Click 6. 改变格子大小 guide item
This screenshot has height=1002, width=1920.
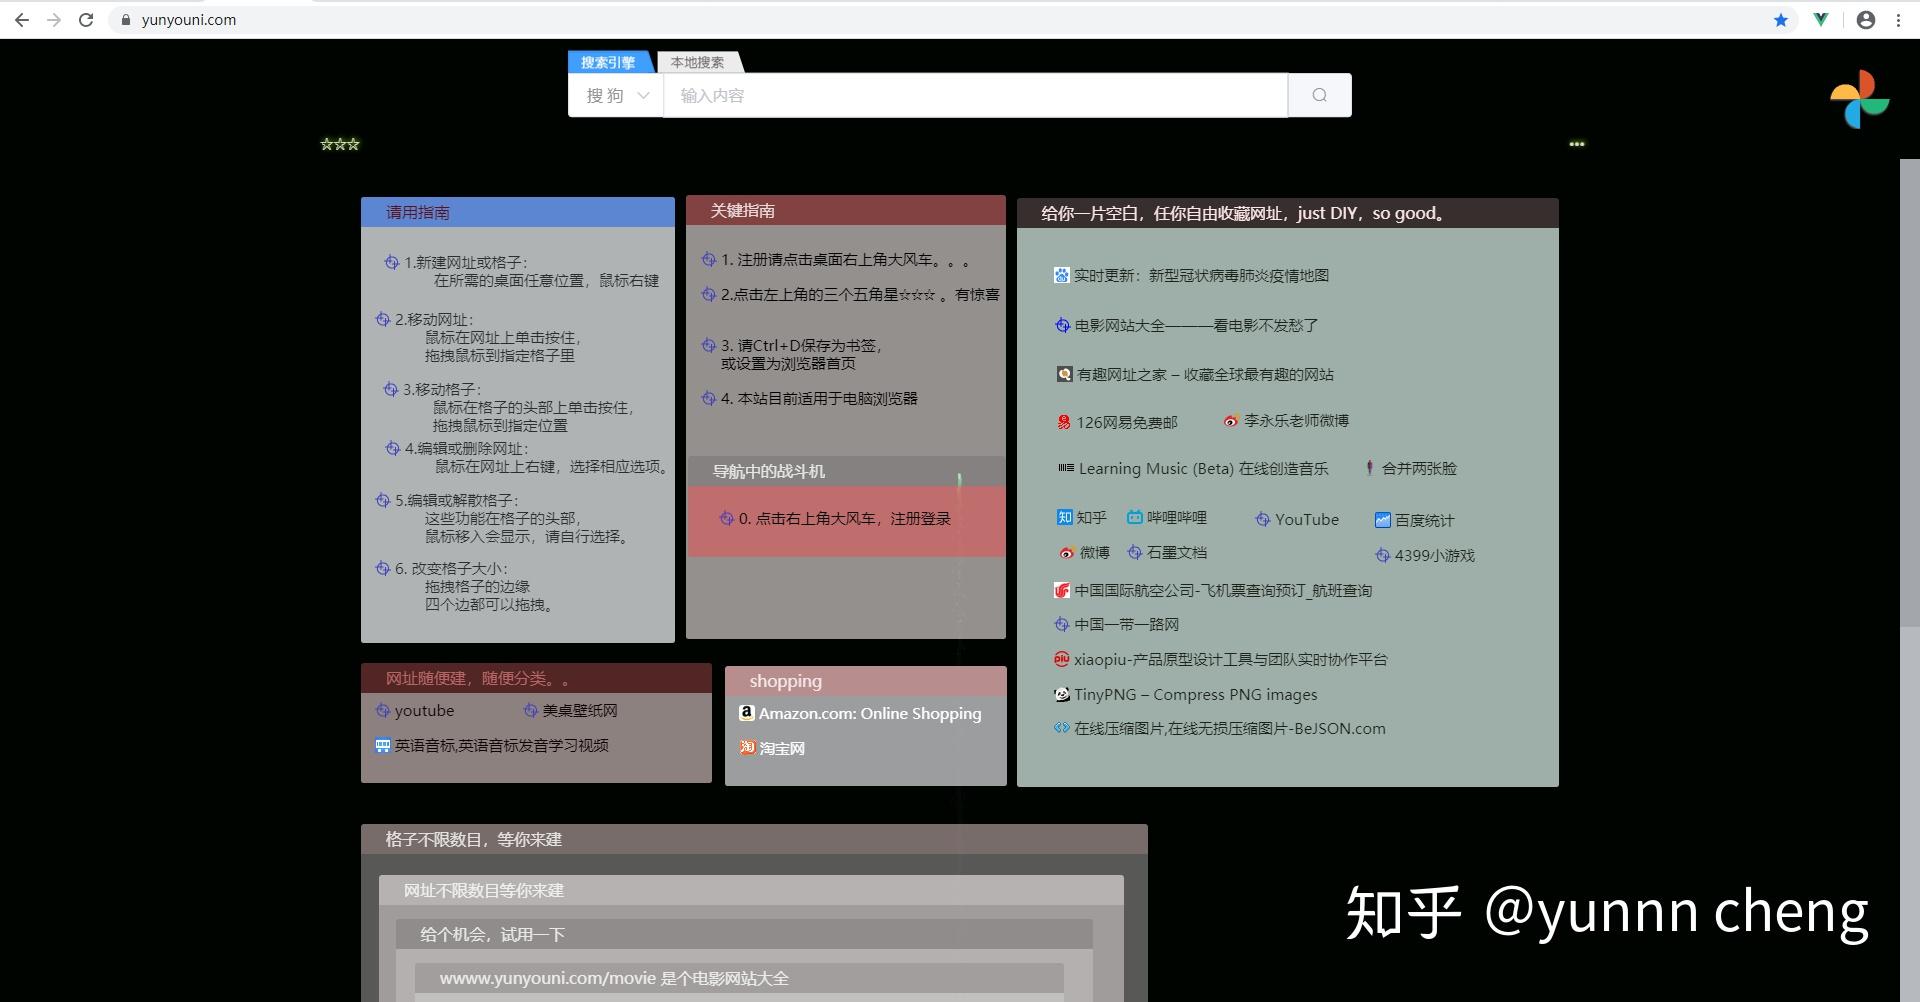pyautogui.click(x=466, y=586)
